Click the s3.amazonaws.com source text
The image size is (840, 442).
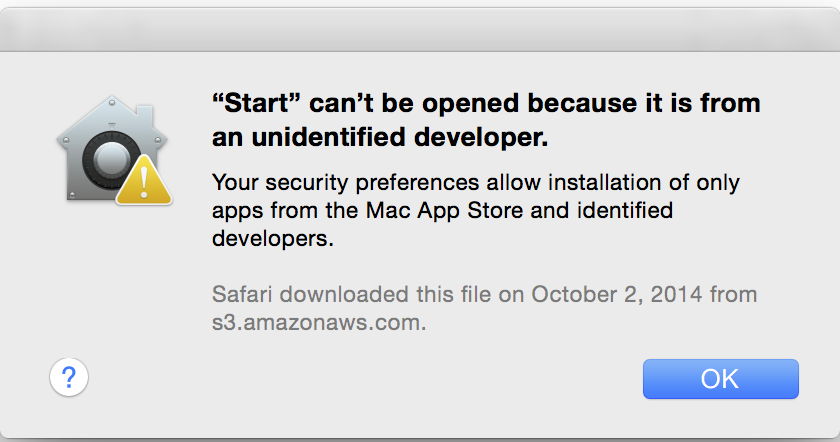click(x=319, y=323)
